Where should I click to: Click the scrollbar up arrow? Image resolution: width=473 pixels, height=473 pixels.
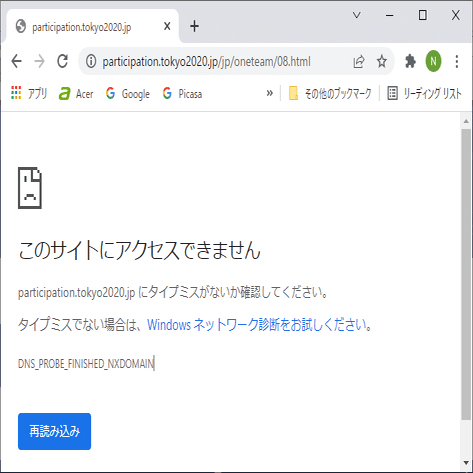coord(466,121)
